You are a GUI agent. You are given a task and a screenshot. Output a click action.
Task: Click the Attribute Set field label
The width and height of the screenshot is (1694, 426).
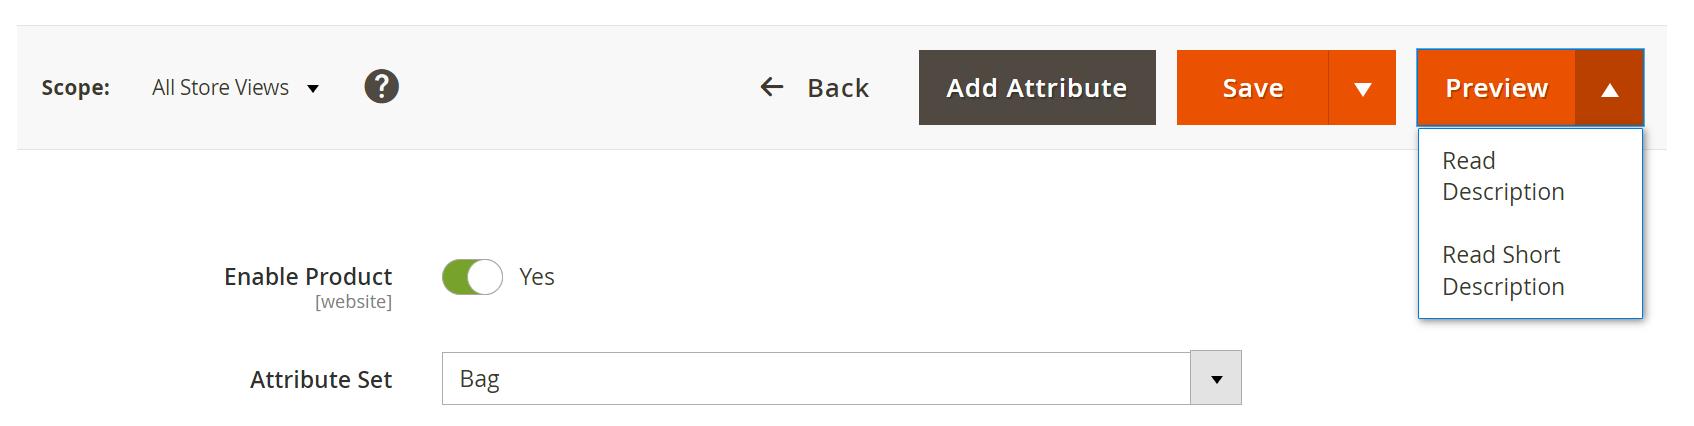321,380
